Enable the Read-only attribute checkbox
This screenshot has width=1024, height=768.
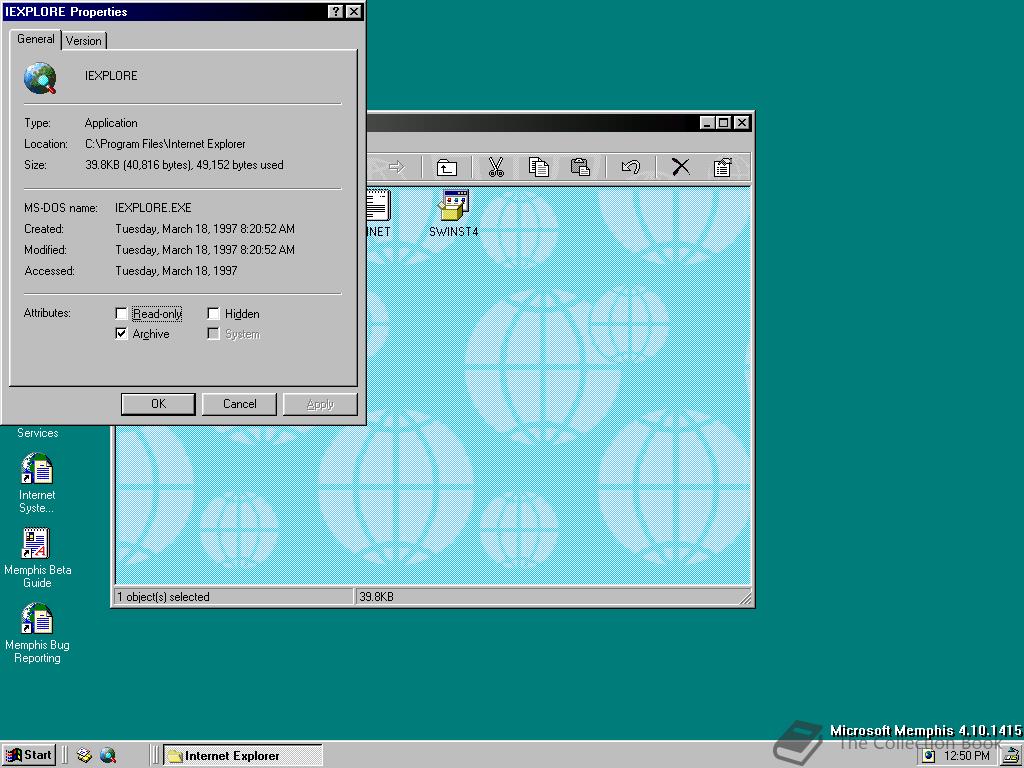point(122,314)
